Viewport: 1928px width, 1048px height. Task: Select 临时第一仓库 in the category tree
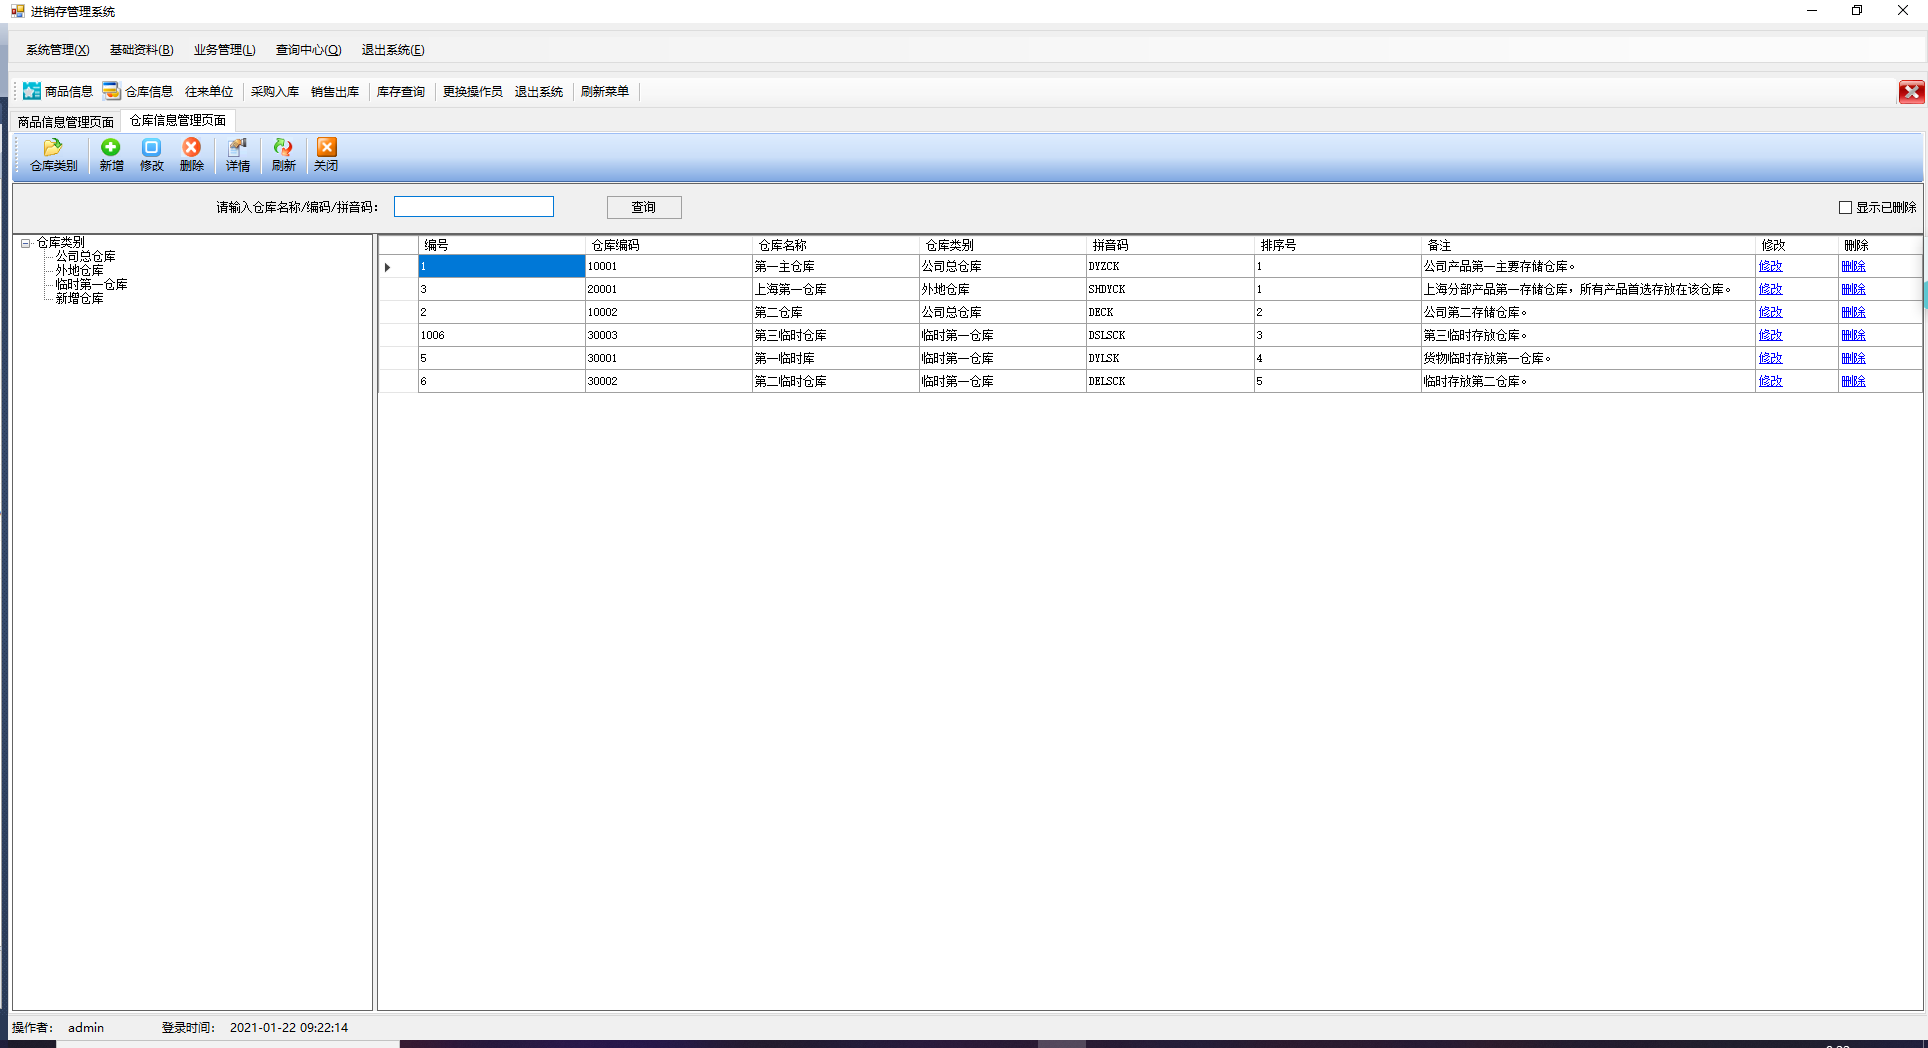[91, 285]
